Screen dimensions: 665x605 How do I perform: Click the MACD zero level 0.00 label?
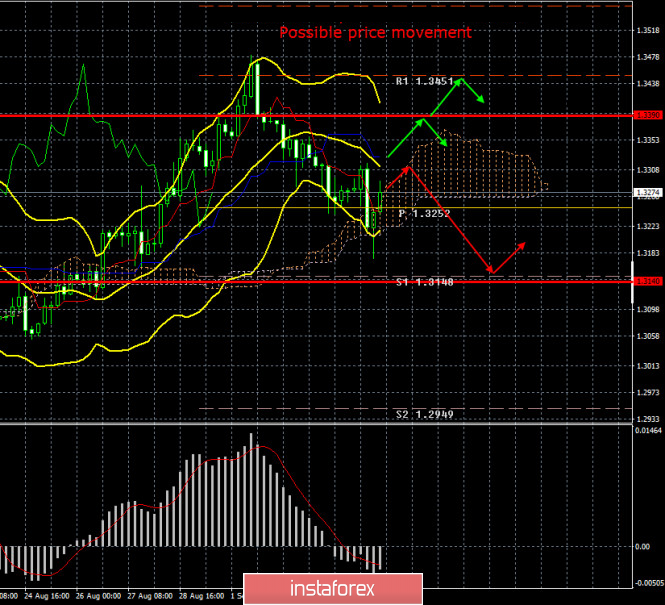tap(643, 547)
